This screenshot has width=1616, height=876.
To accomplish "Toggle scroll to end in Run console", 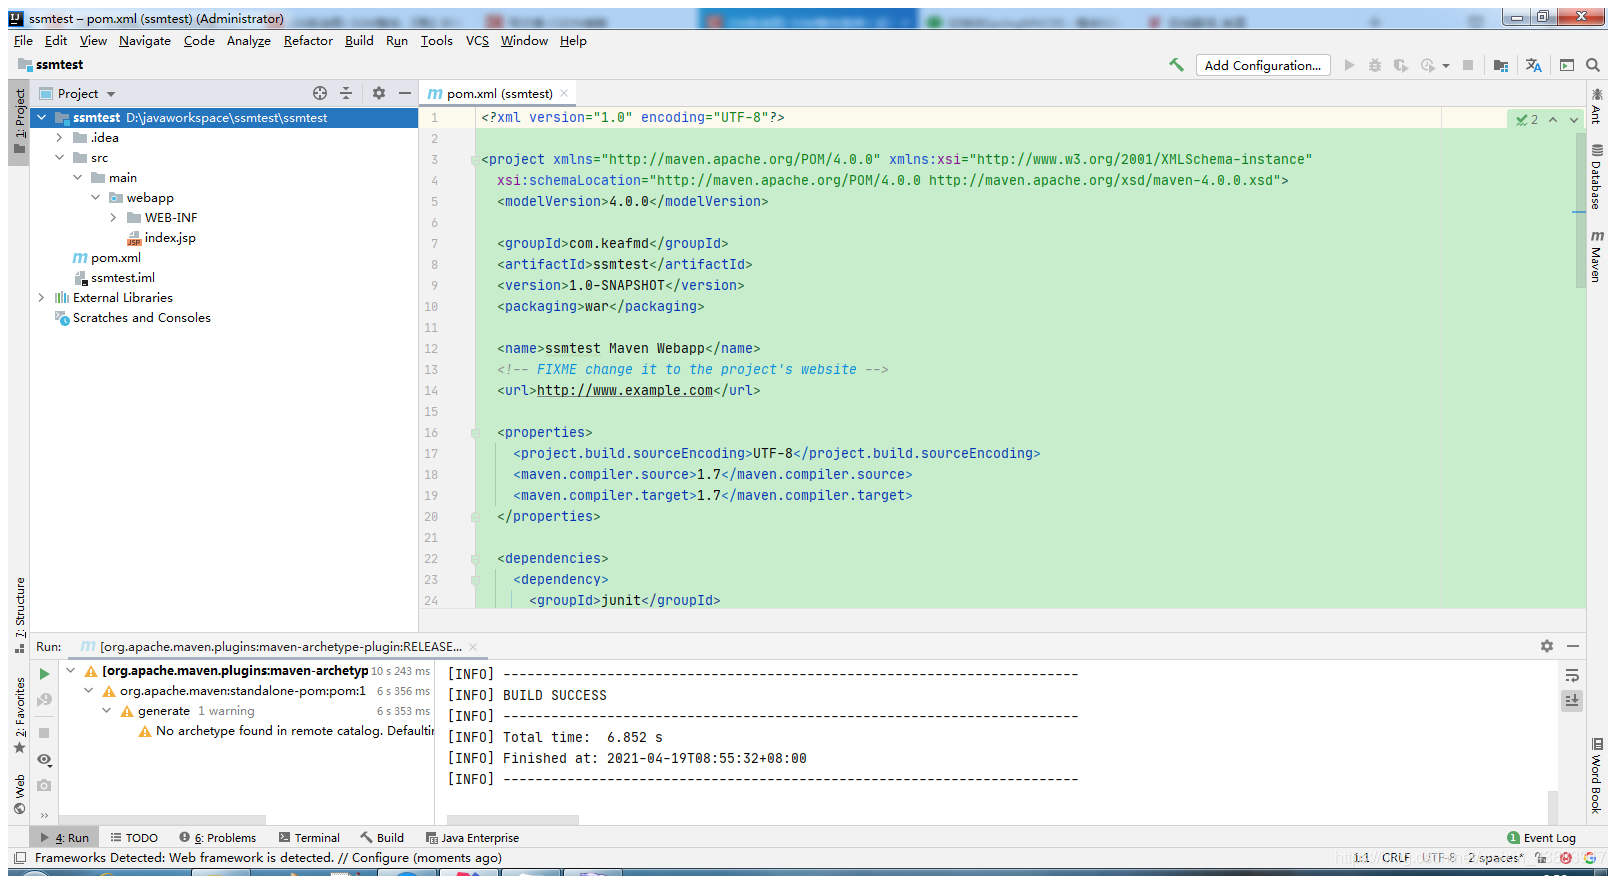I will (x=1572, y=701).
